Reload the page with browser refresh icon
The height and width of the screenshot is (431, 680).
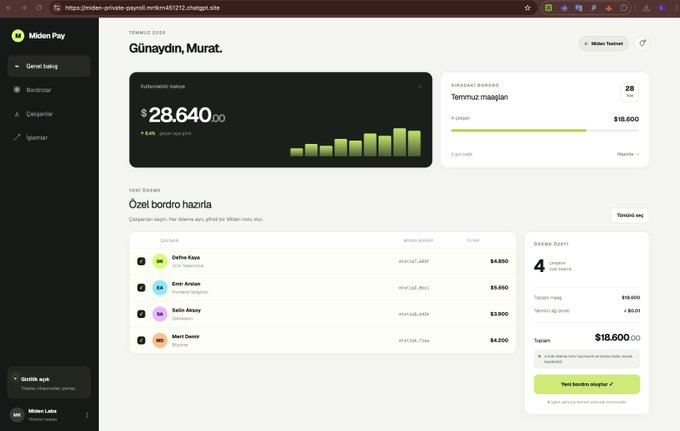(39, 8)
